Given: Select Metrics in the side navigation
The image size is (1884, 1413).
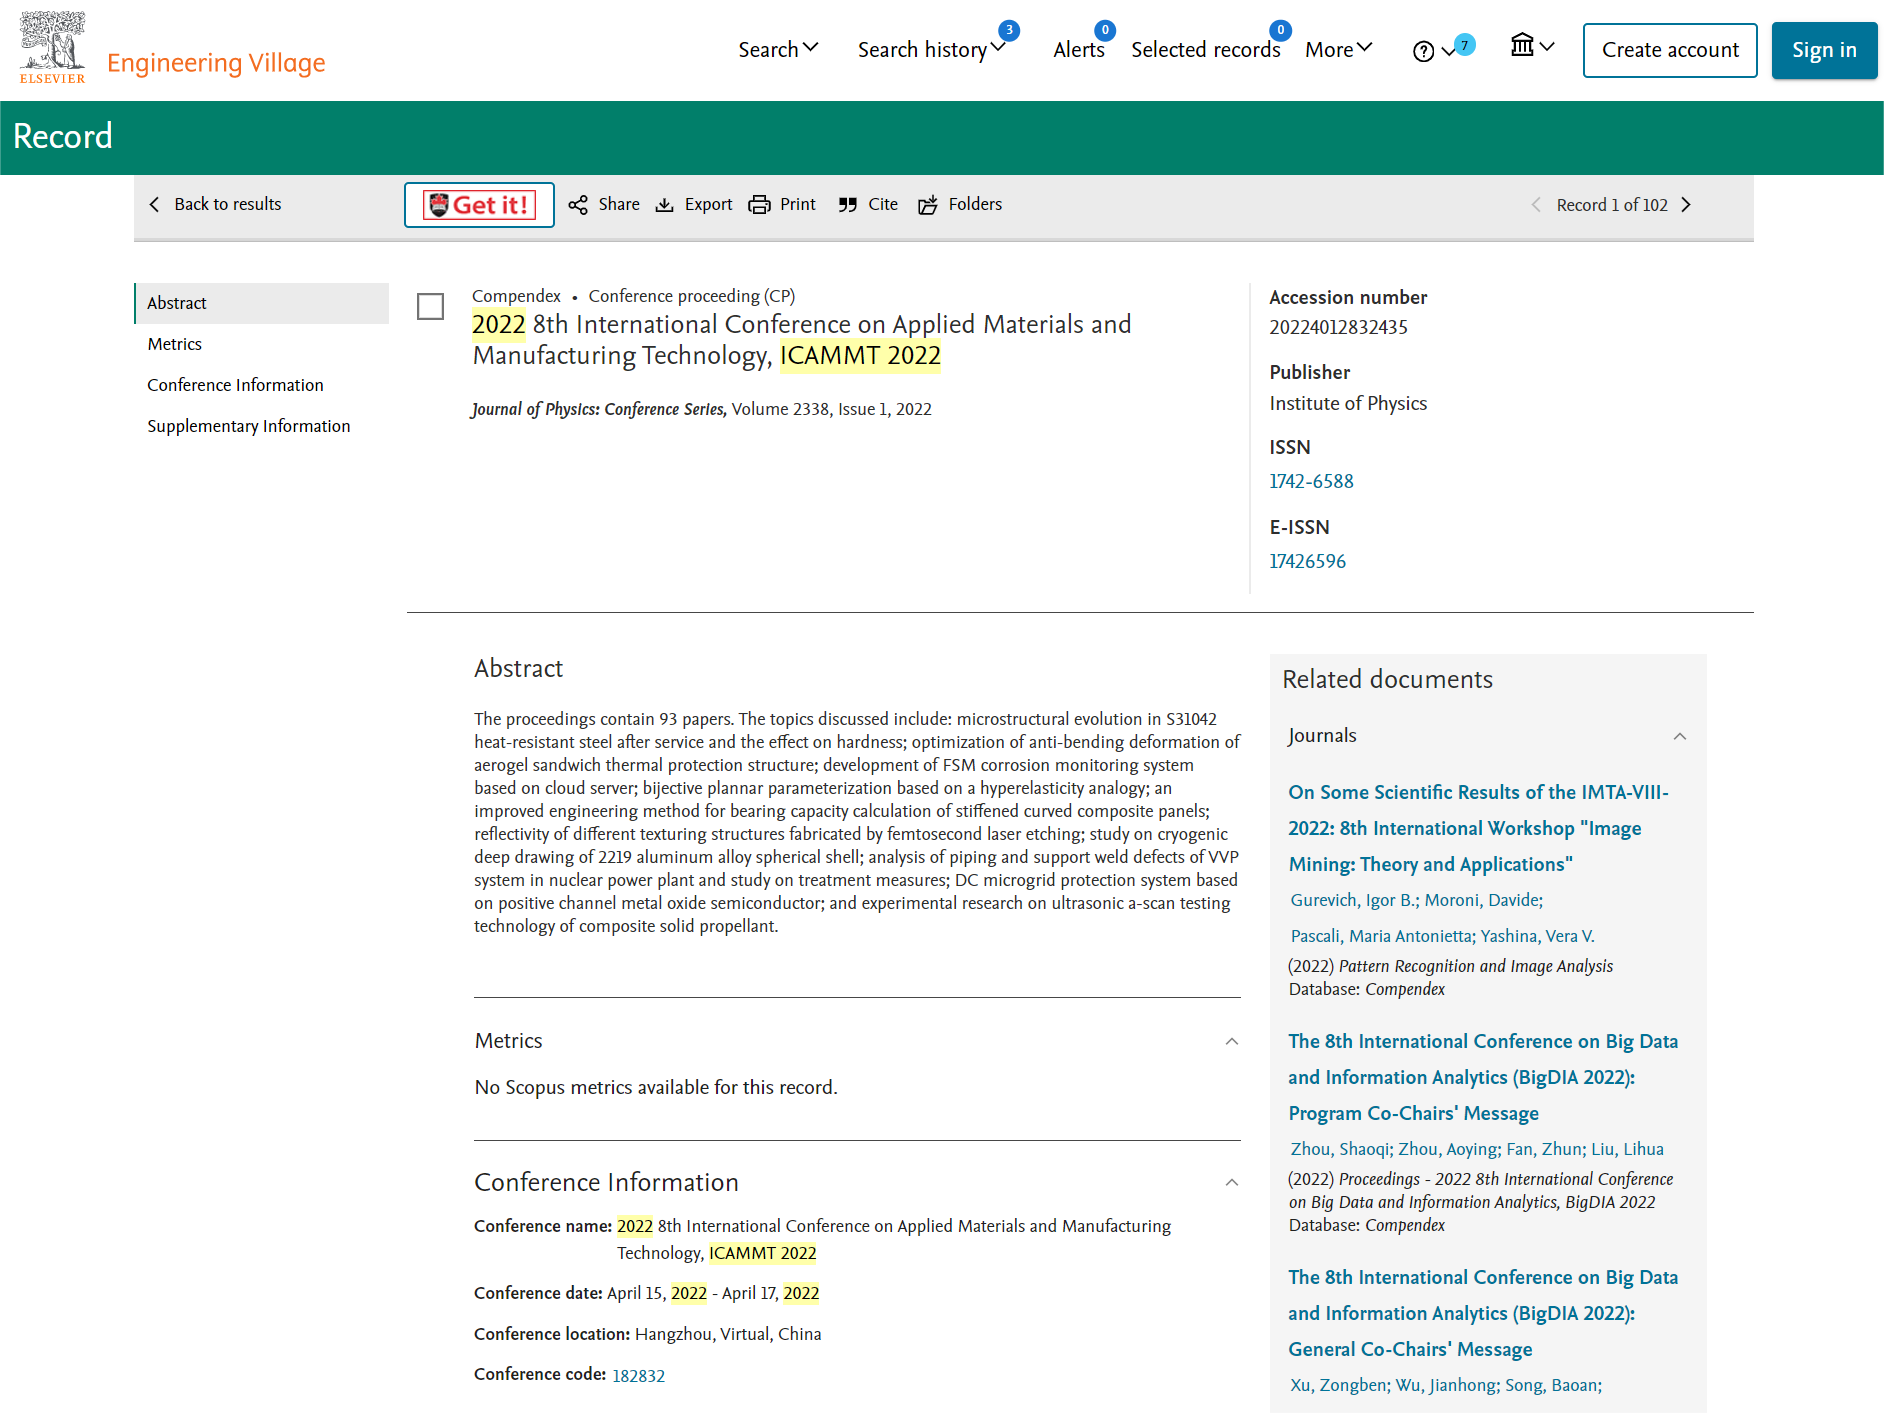Looking at the screenshot, I should (x=175, y=344).
